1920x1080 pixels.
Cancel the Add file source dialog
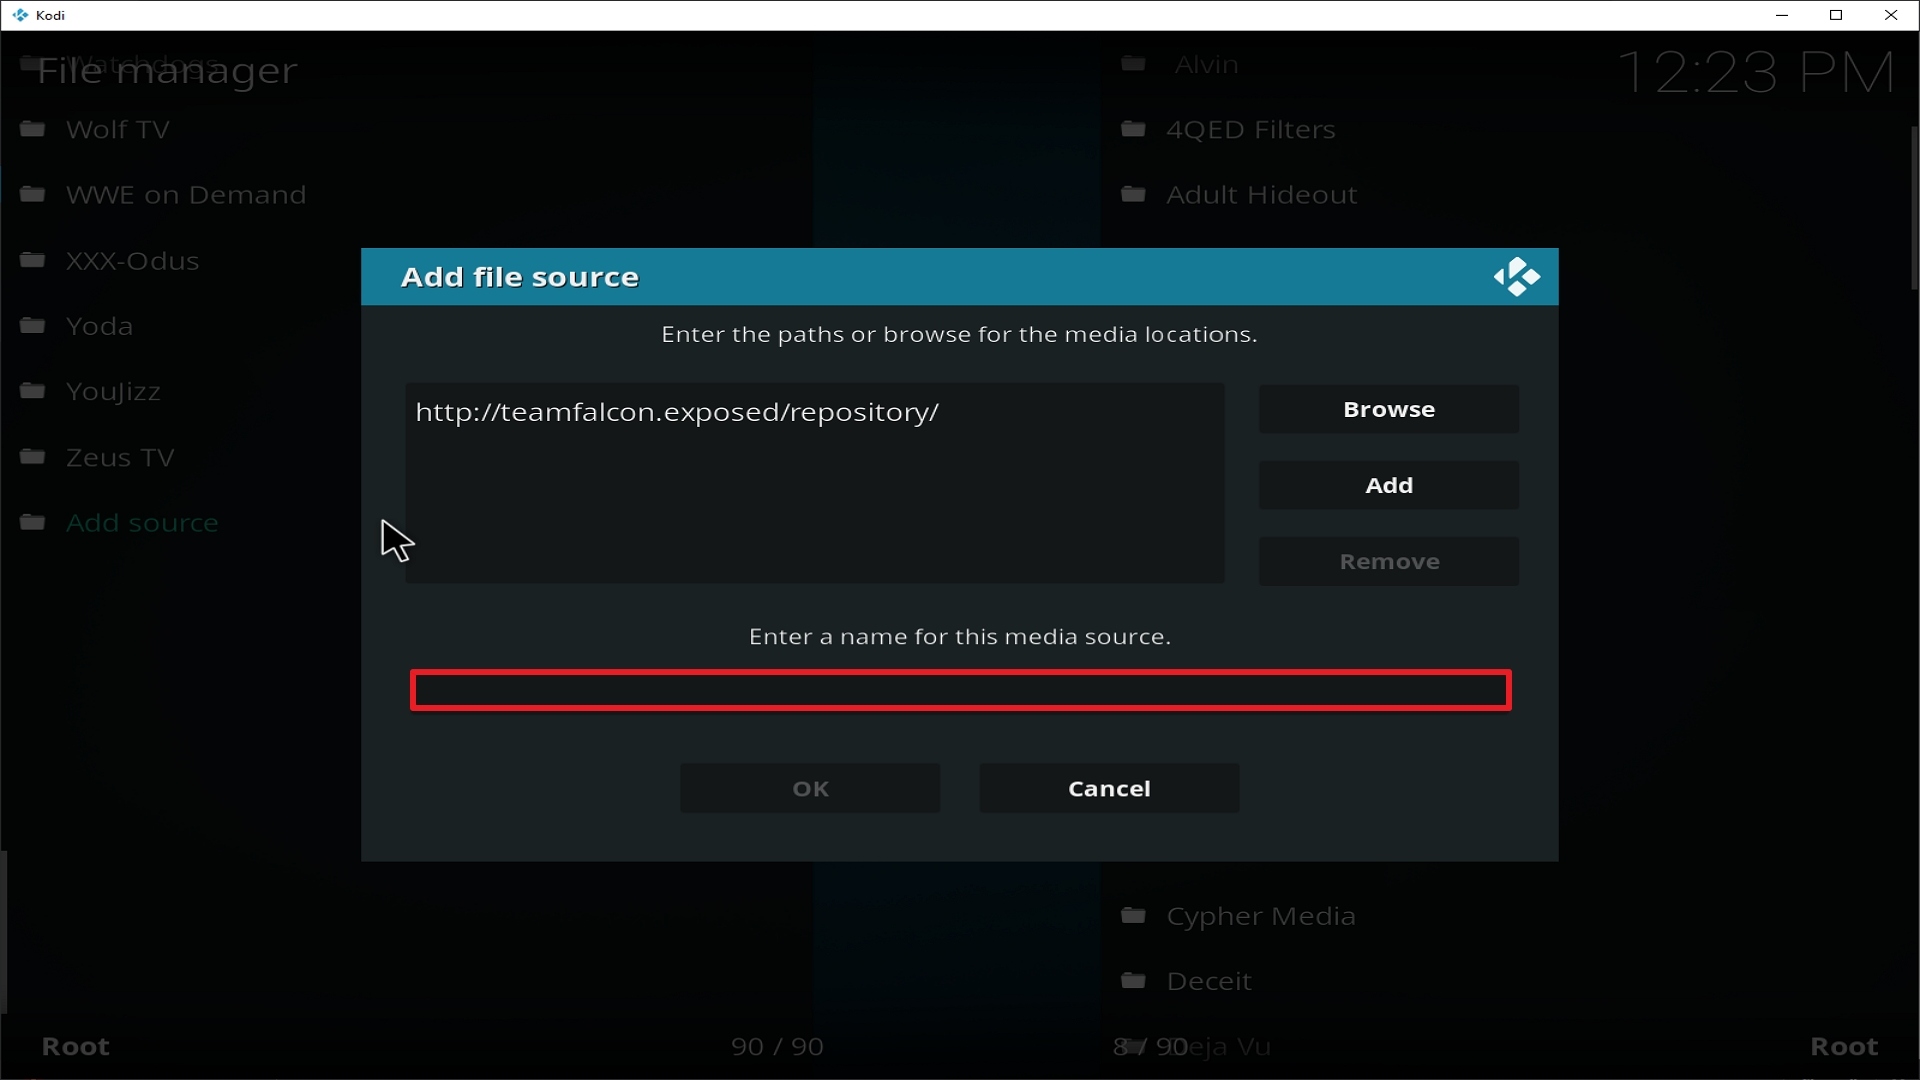(1109, 788)
